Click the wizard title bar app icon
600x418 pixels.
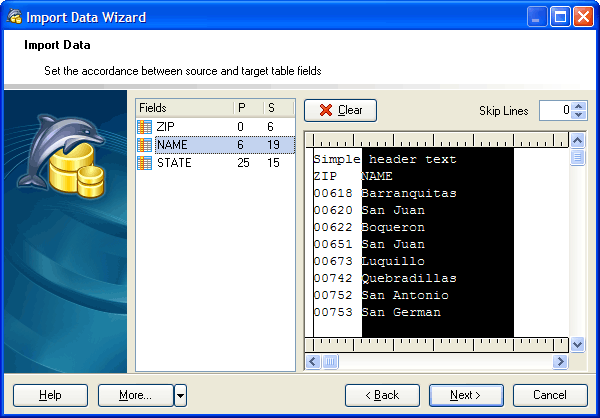(15, 16)
